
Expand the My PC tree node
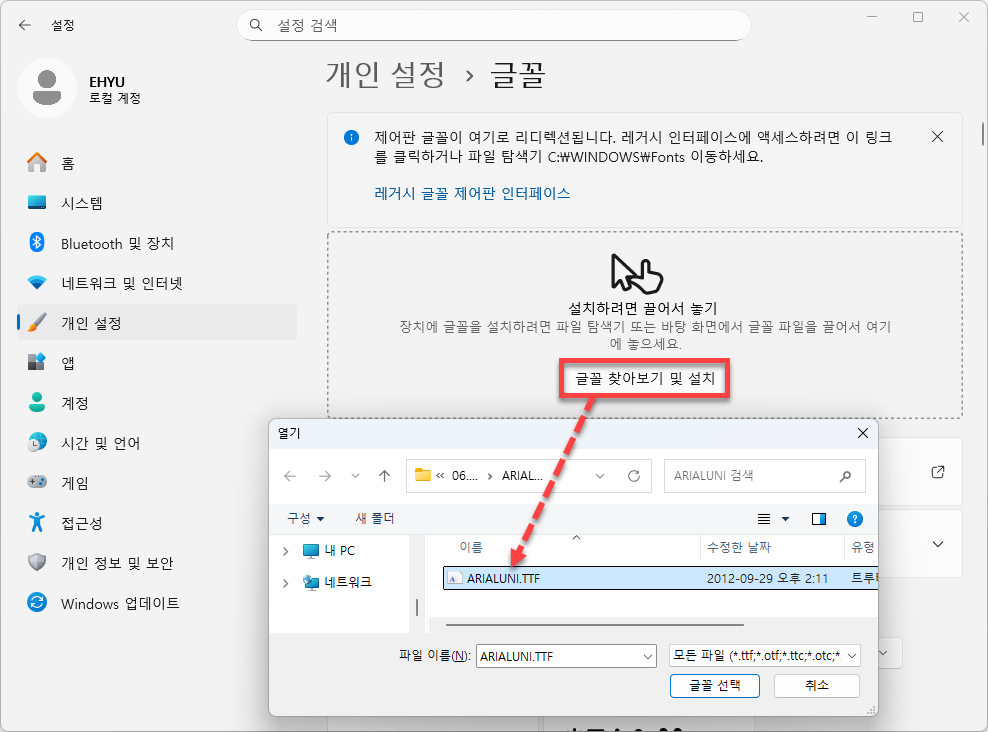click(286, 550)
